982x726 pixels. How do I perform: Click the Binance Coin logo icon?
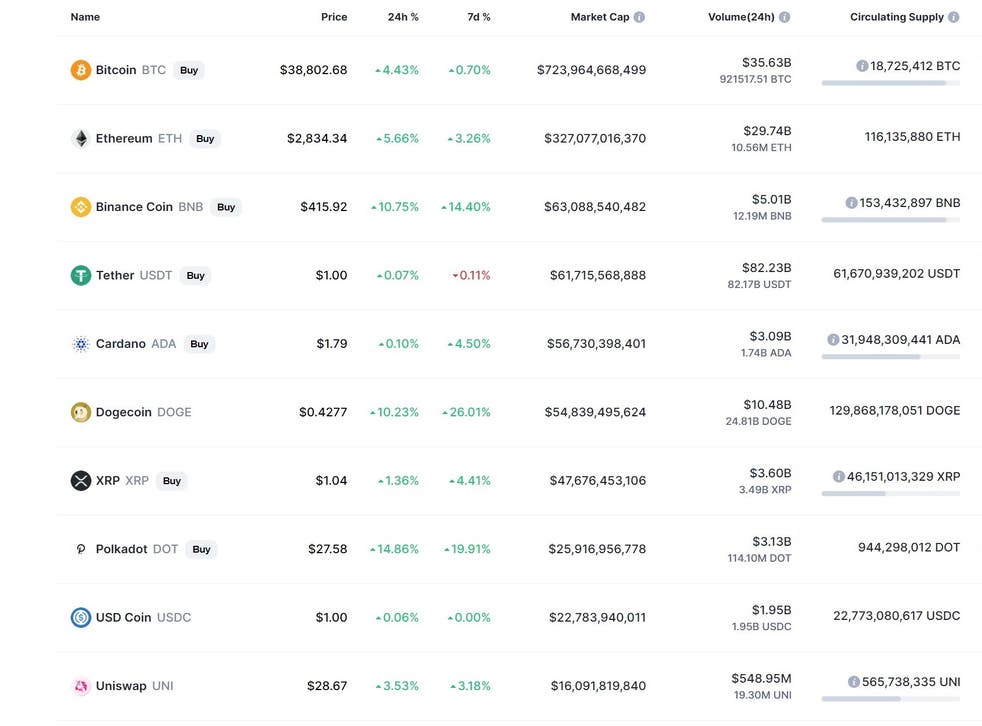(x=80, y=207)
